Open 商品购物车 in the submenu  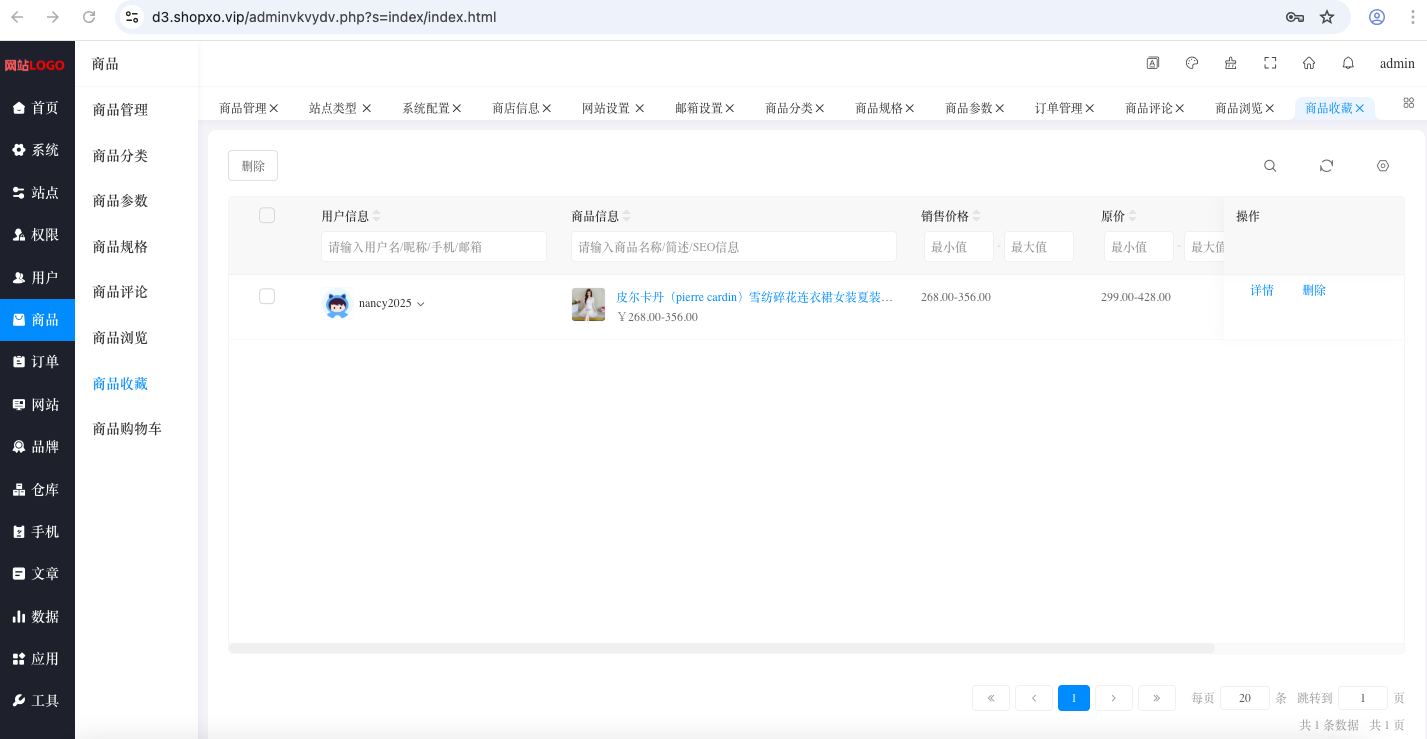coord(127,429)
